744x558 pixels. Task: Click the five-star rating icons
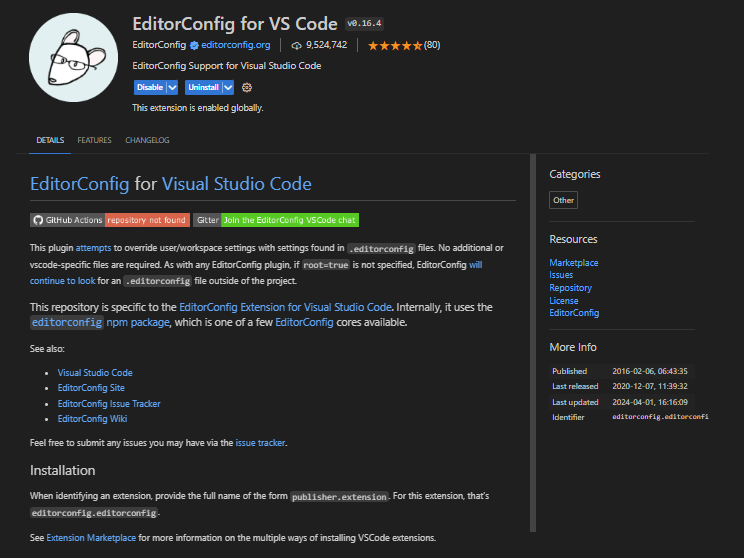click(394, 45)
